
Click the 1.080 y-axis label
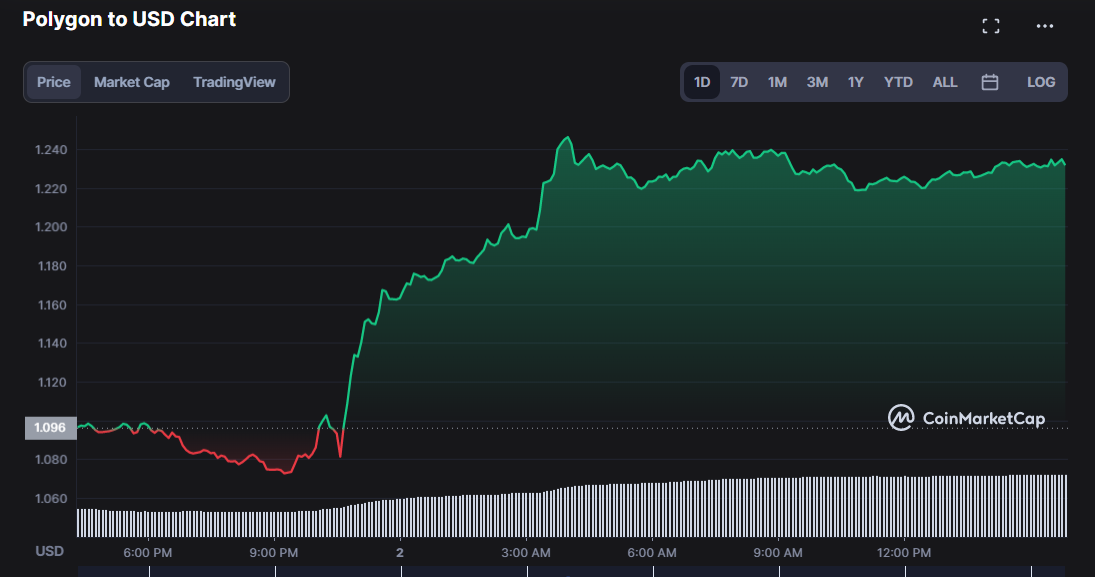click(51, 460)
